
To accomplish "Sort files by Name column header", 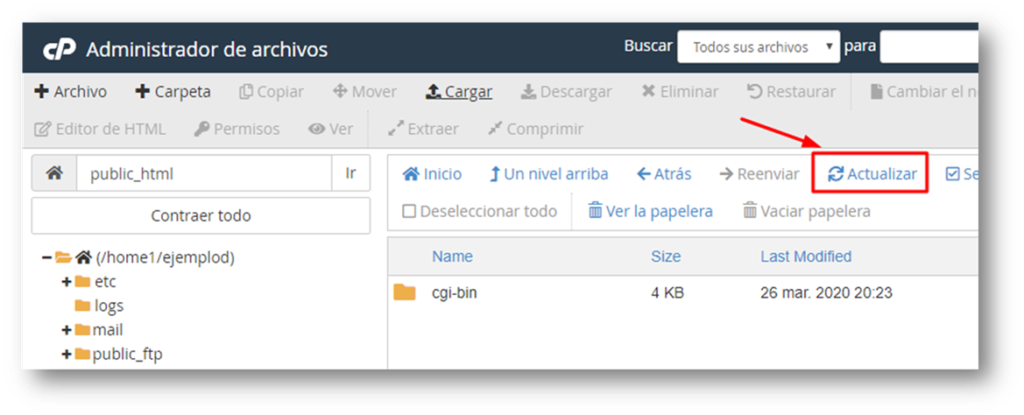I will (452, 257).
